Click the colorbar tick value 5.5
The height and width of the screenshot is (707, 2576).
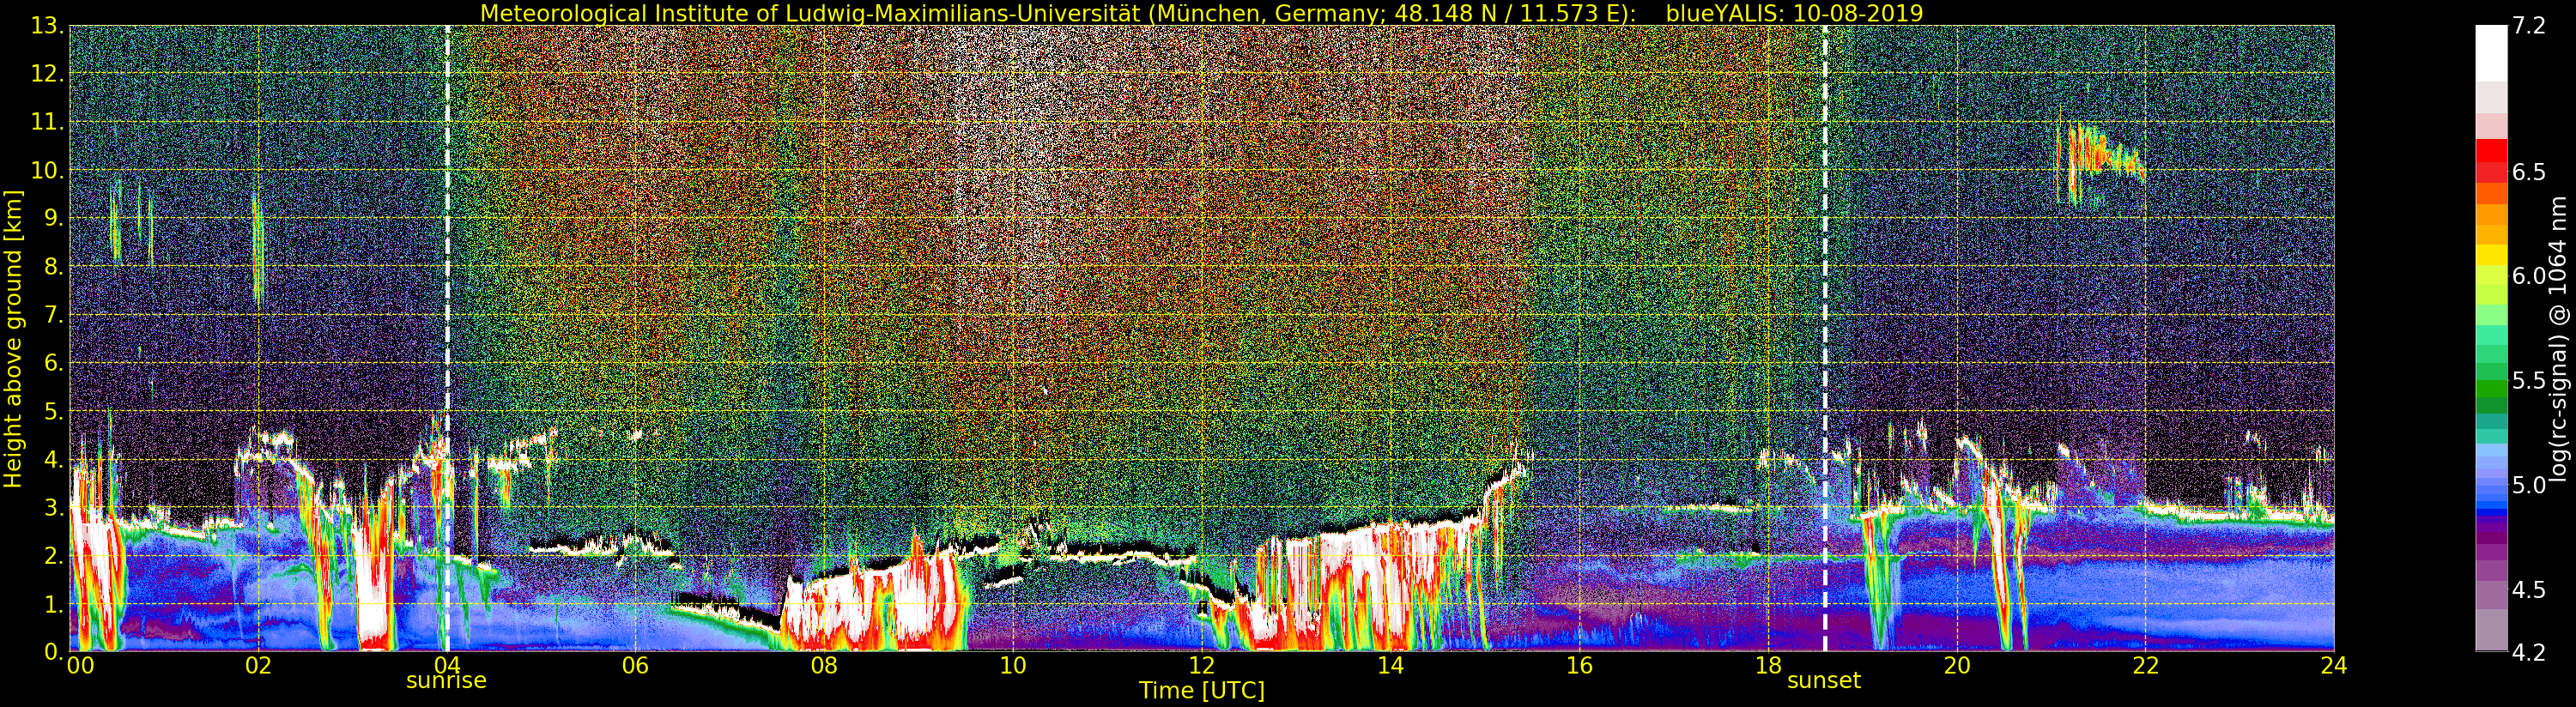tap(2529, 381)
